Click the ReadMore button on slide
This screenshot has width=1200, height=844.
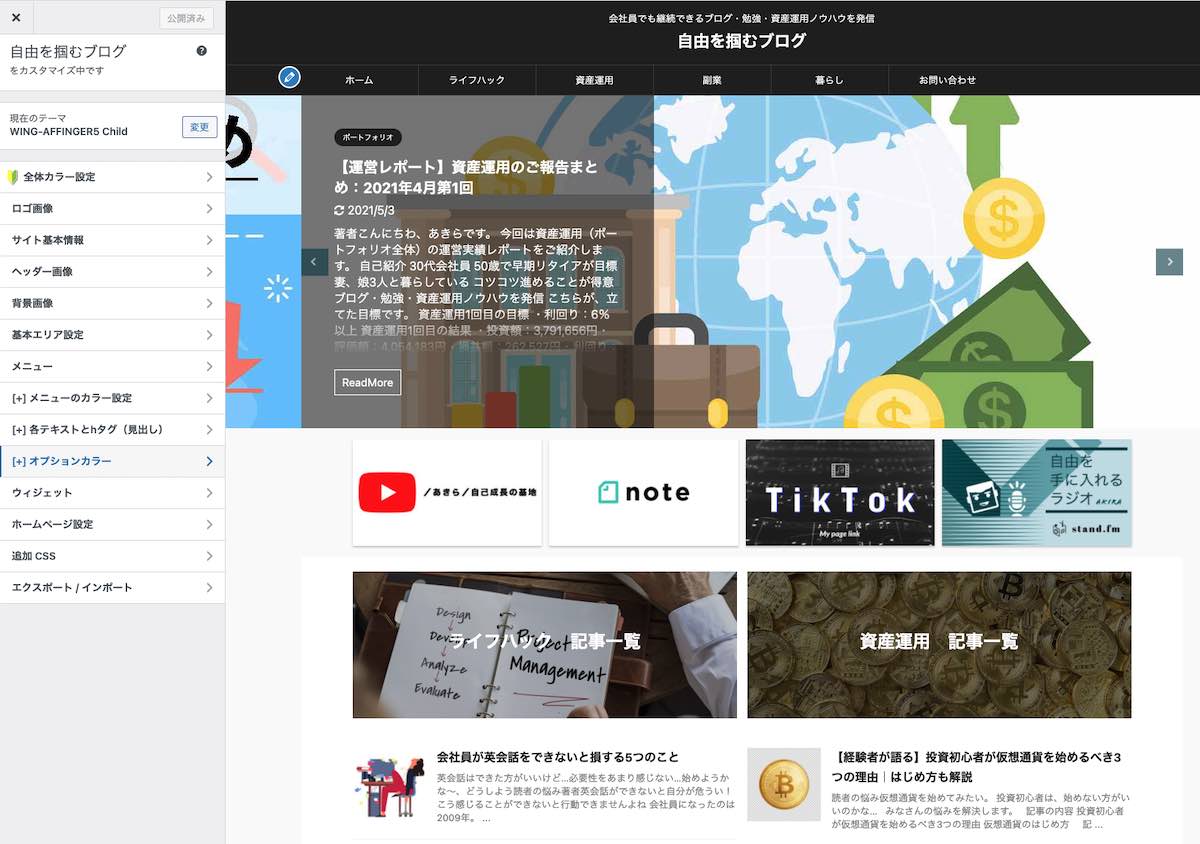(367, 382)
